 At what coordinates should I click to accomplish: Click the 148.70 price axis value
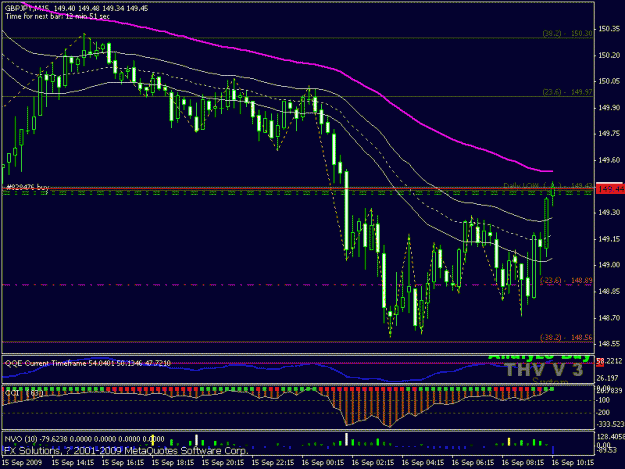point(609,318)
